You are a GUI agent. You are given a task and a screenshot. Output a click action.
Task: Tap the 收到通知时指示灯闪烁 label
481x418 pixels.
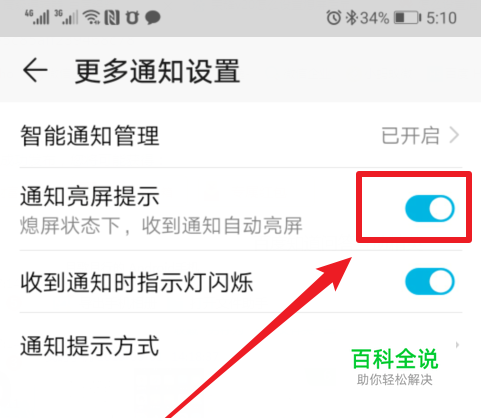[x=137, y=282]
